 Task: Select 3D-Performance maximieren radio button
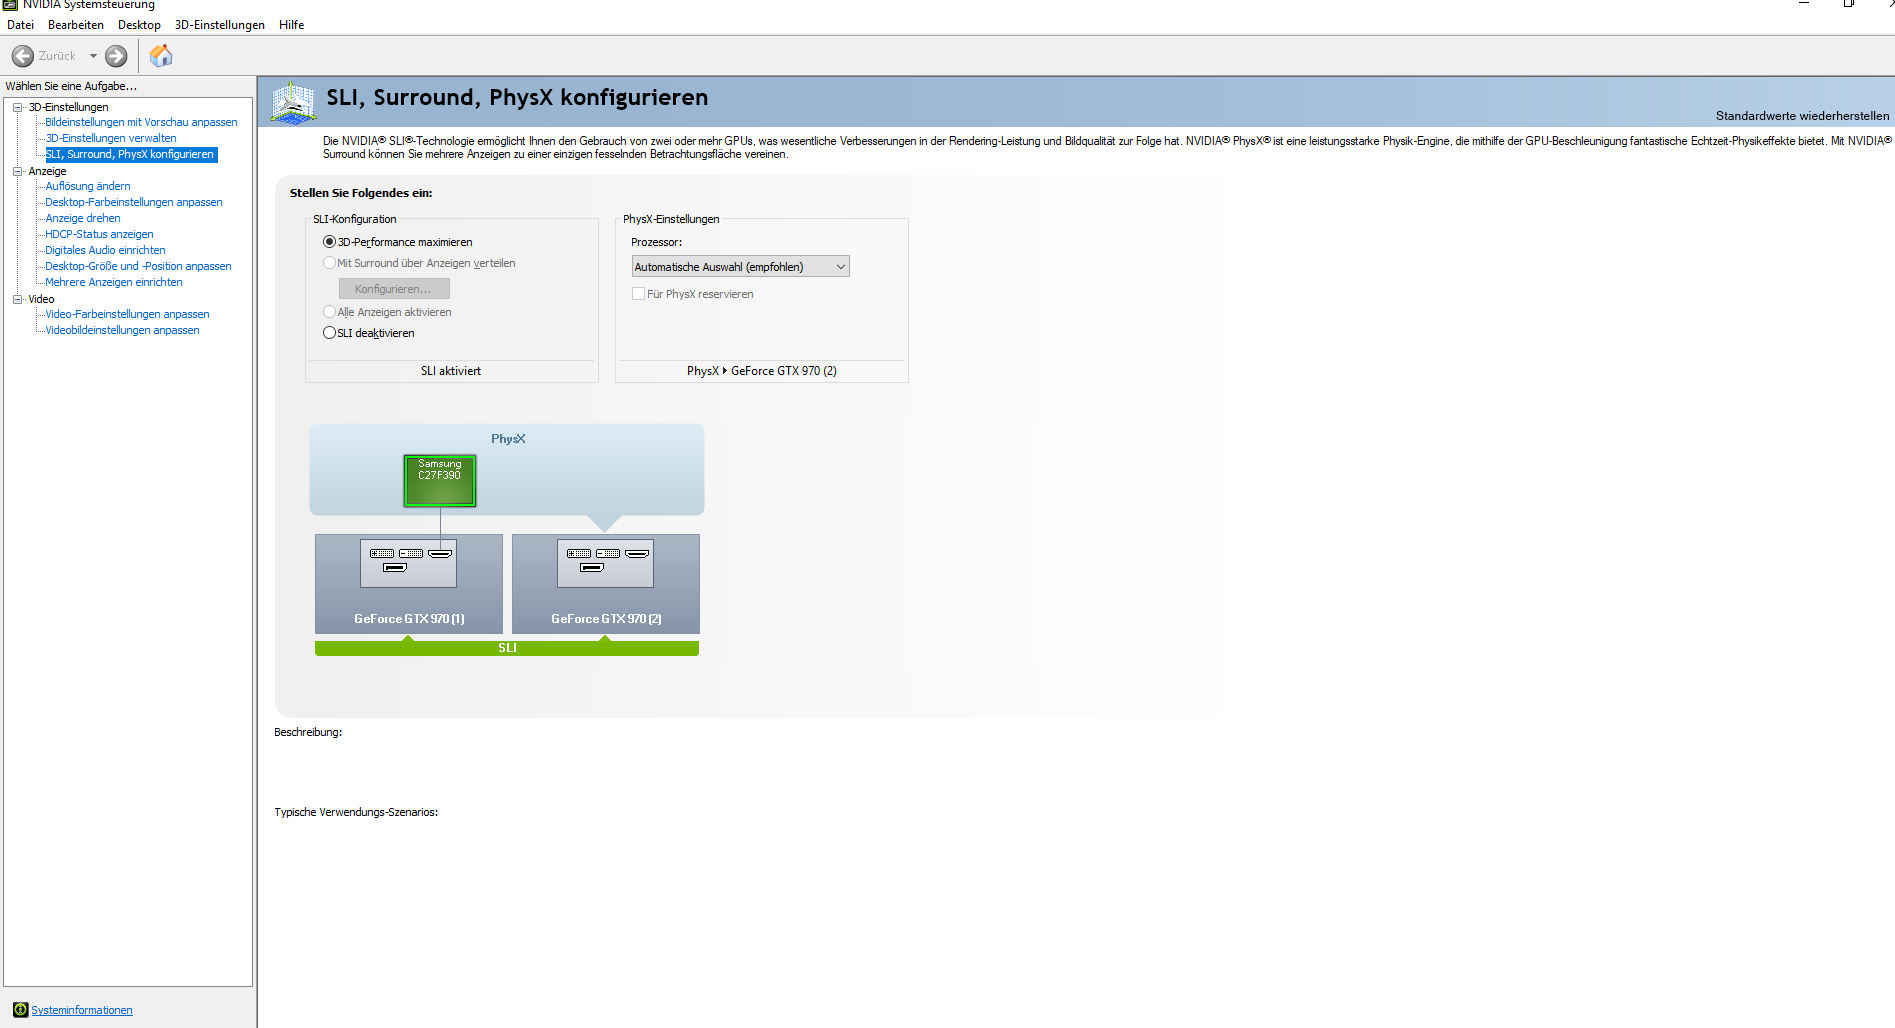(x=329, y=242)
